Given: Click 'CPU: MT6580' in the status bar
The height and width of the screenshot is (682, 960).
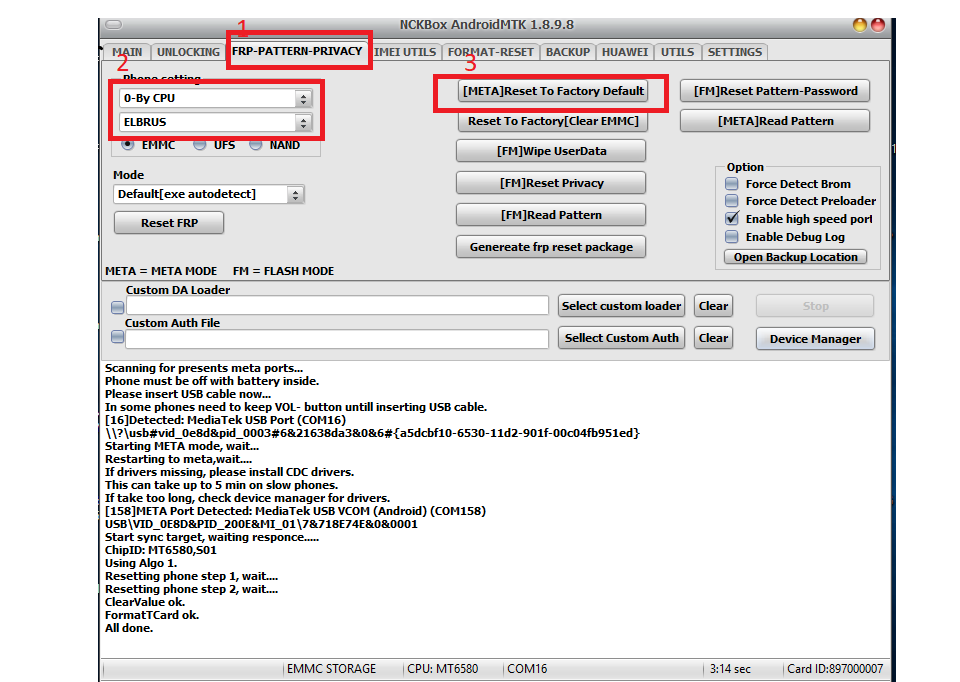Looking at the screenshot, I should [443, 669].
